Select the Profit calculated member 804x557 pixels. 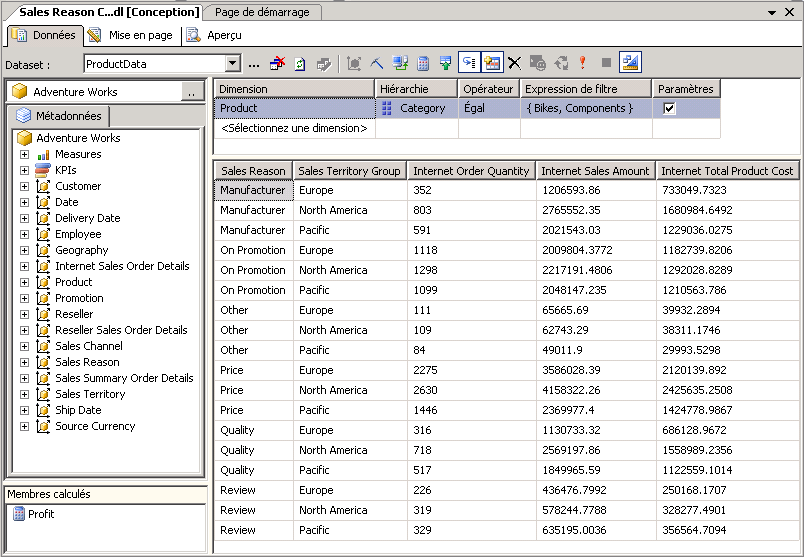[x=41, y=514]
